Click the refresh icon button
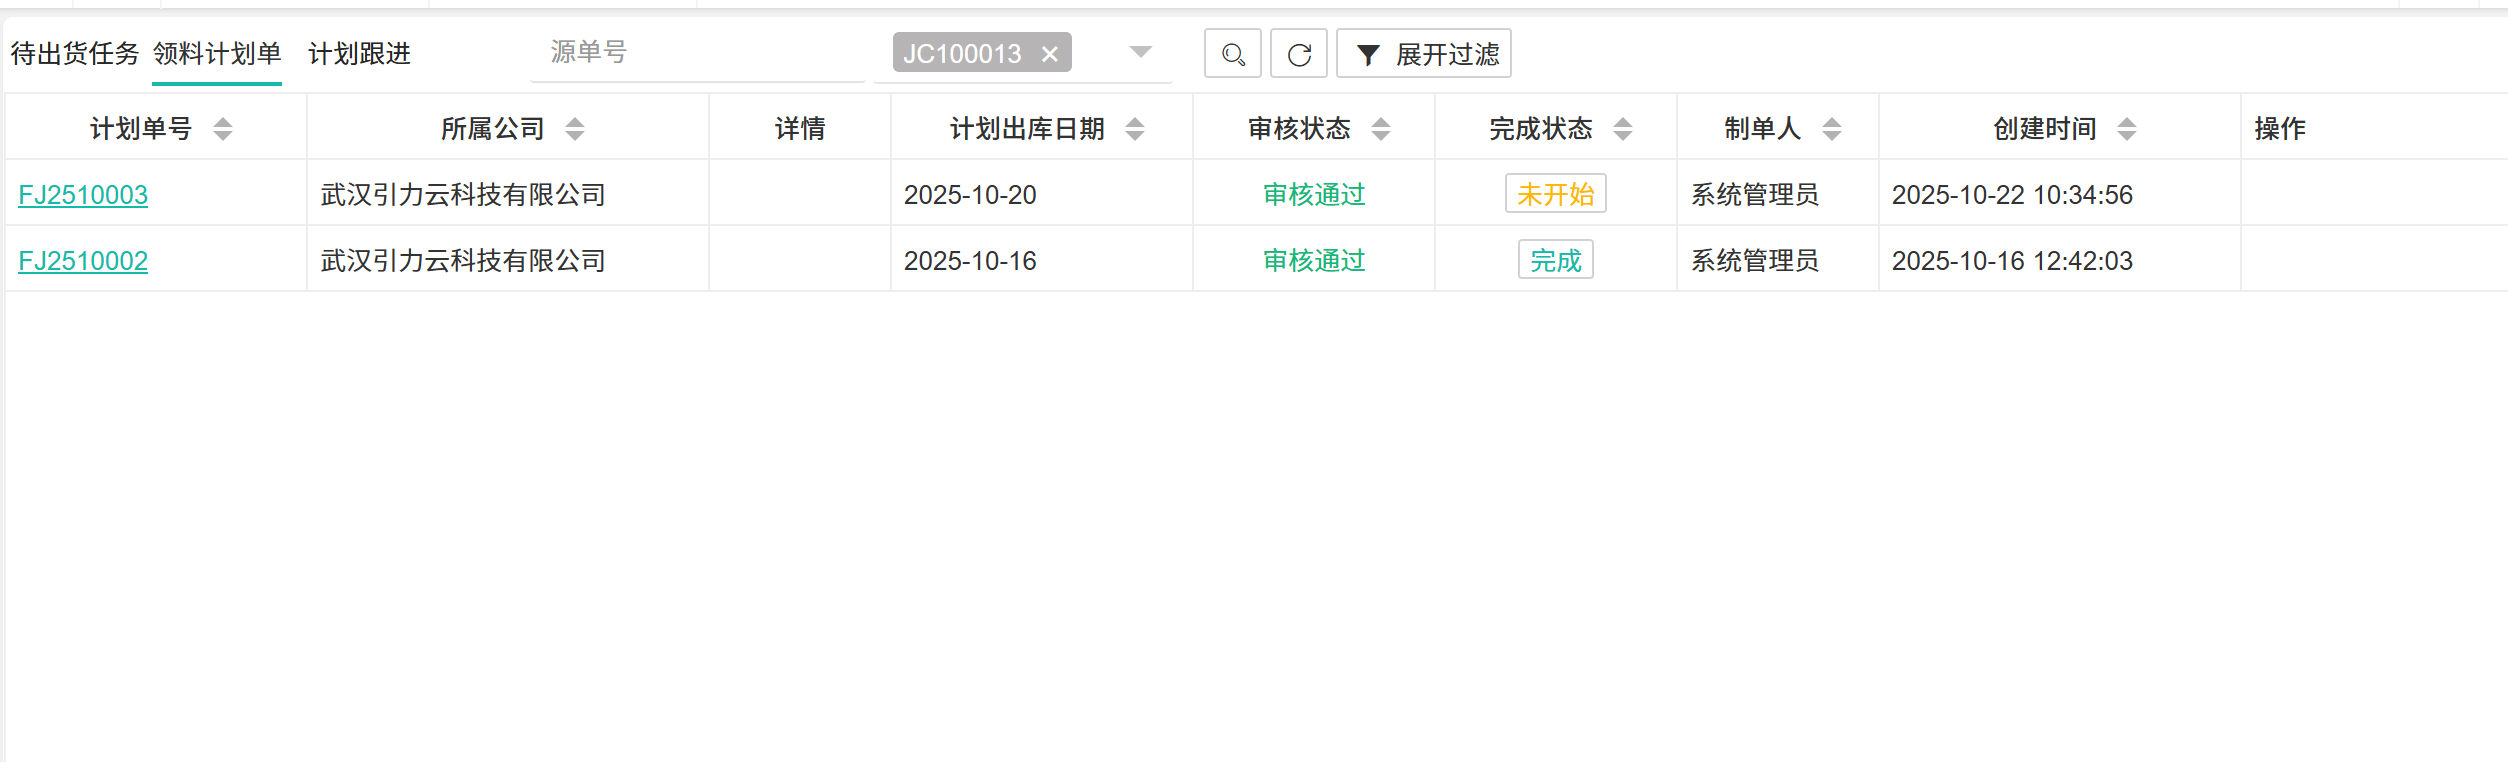Image resolution: width=2508 pixels, height=762 pixels. click(x=1298, y=54)
